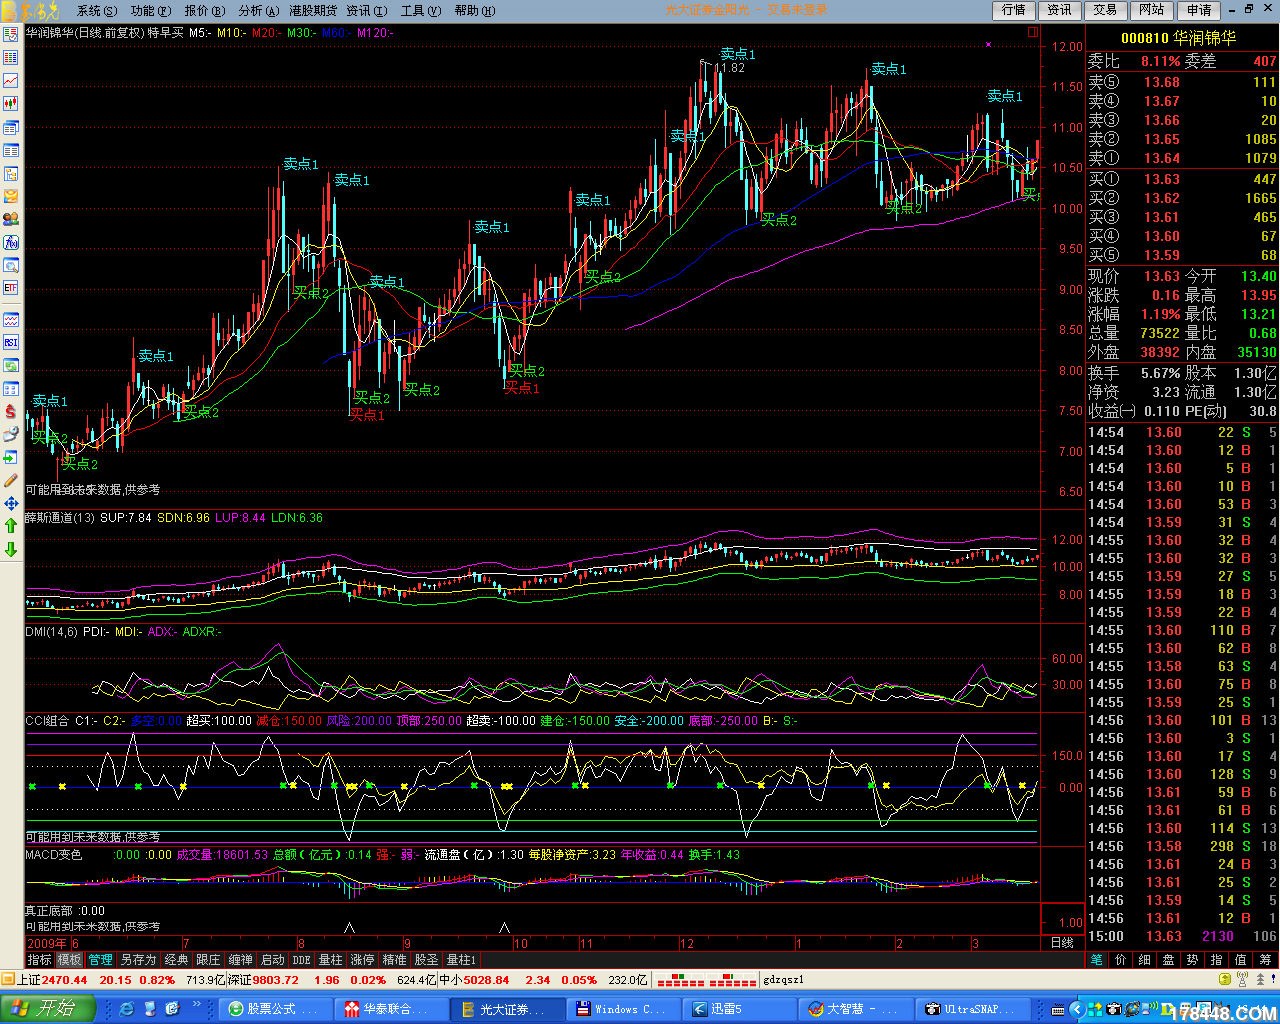Click the gdzqsz1 status bar text

tap(783, 980)
